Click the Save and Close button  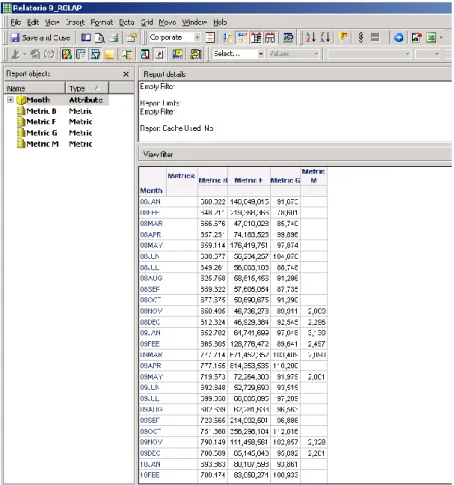pyautogui.click(x=40, y=38)
